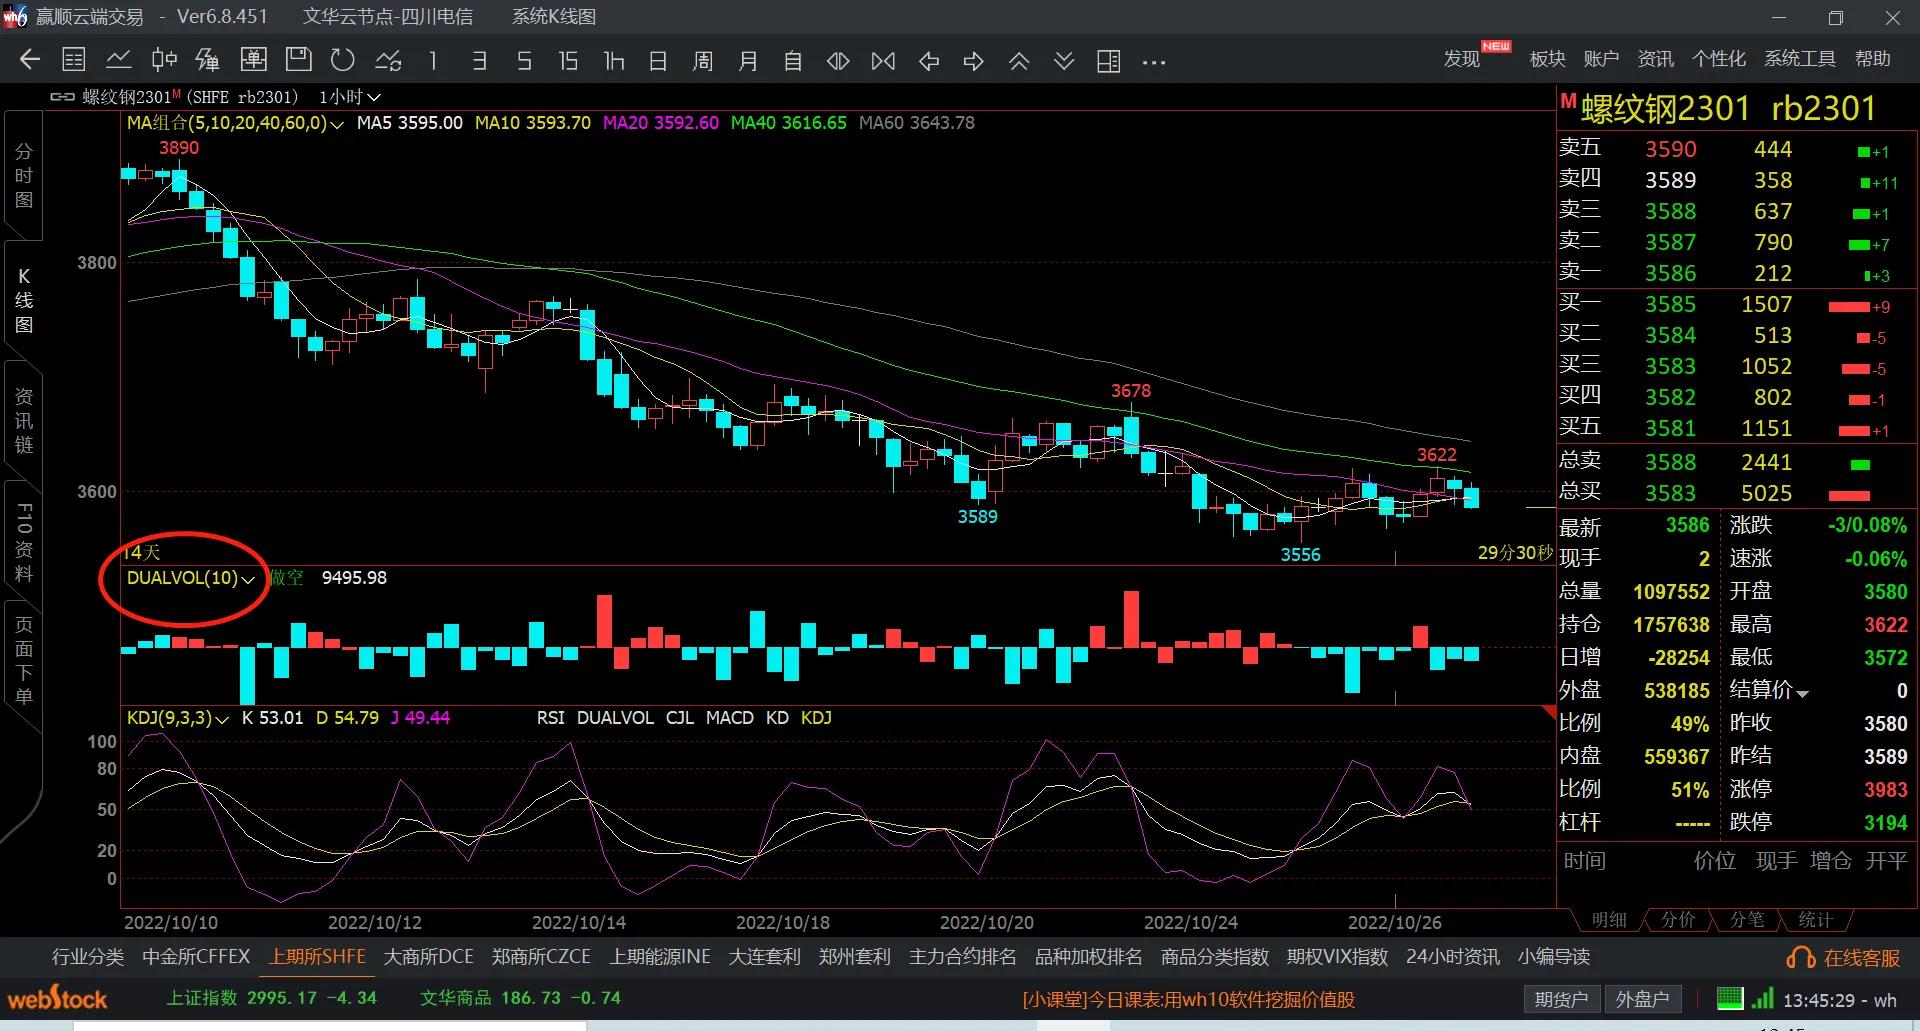Click the online customer service headset icon
This screenshot has width=1920, height=1031.
coord(1800,958)
